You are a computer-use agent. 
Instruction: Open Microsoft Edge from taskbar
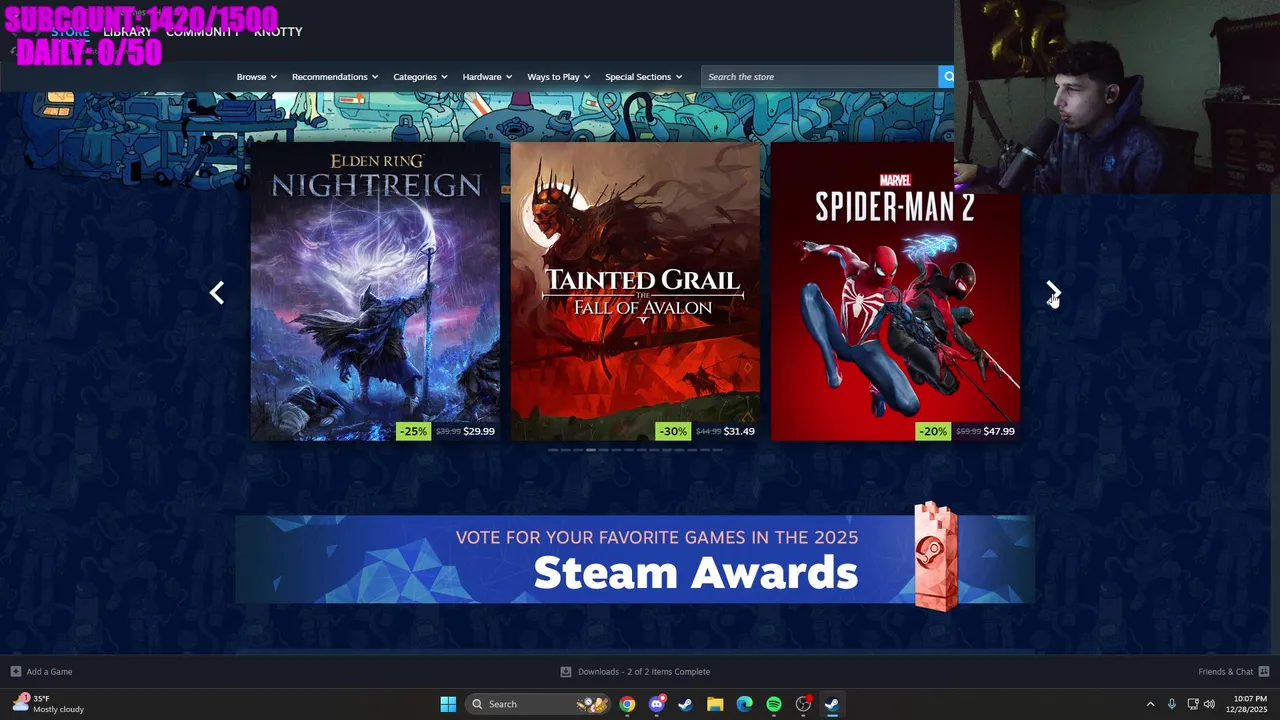[x=744, y=704]
